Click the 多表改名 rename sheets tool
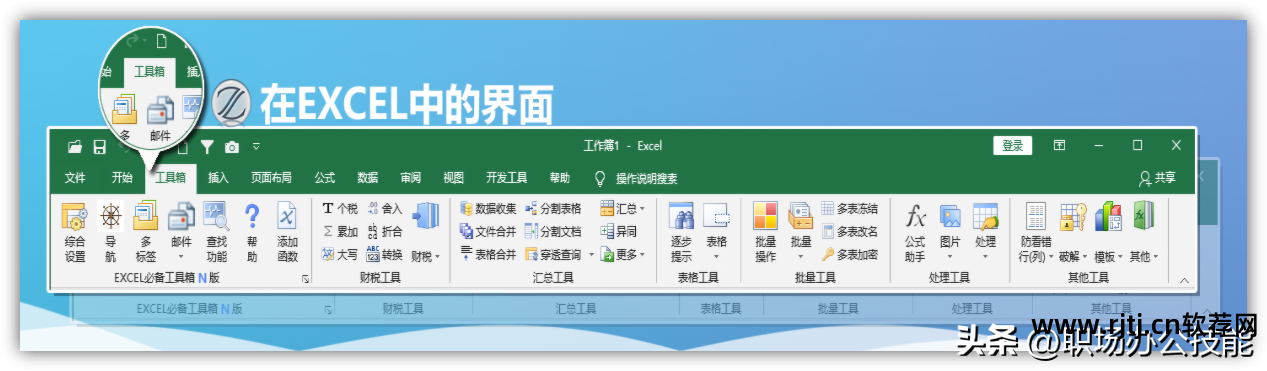Image resolution: width=1267 pixels, height=371 pixels. tap(850, 231)
